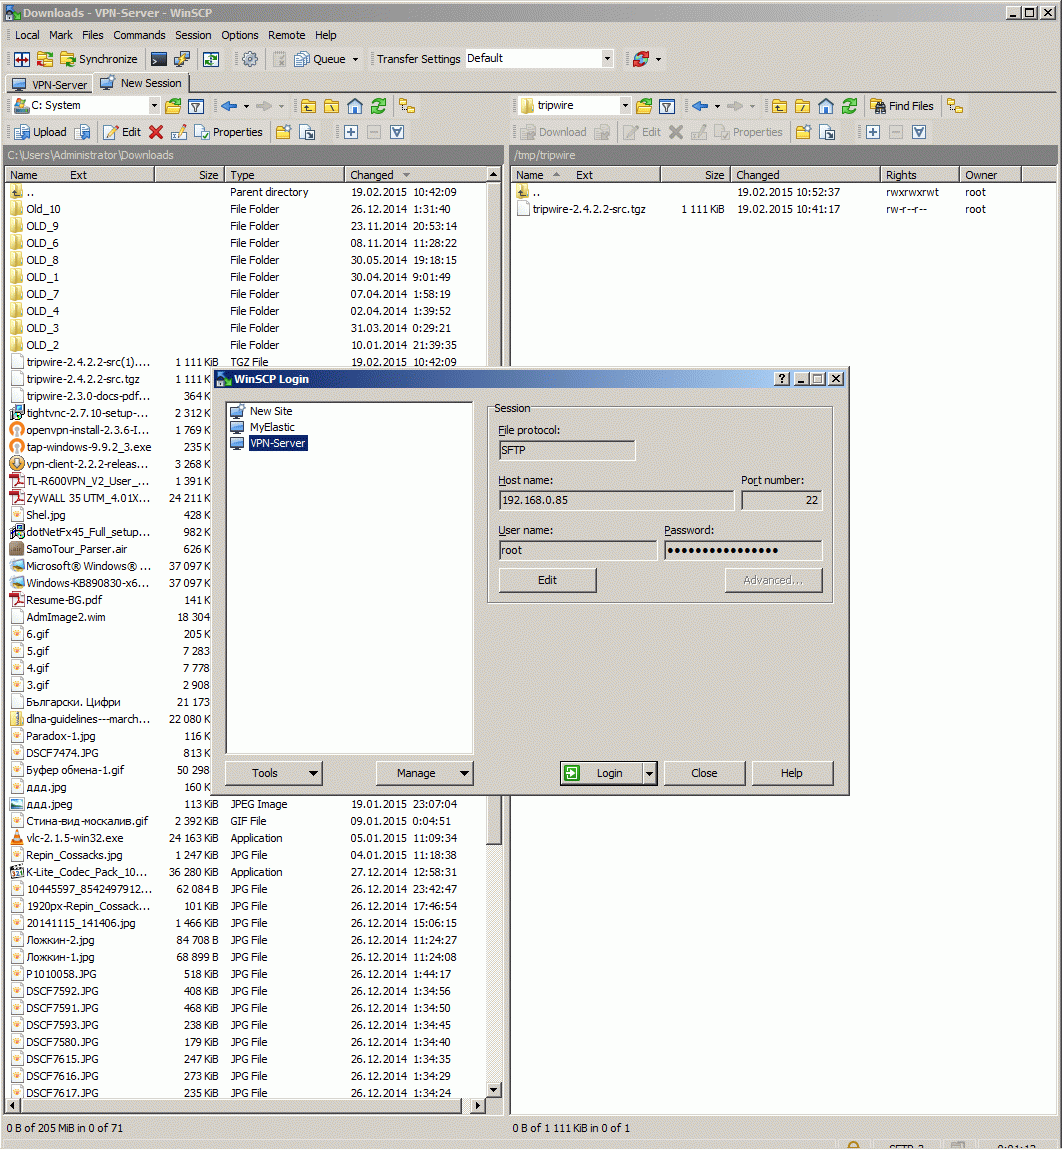Click local panel green Refresh icon
The image size is (1062, 1150).
(x=378, y=106)
